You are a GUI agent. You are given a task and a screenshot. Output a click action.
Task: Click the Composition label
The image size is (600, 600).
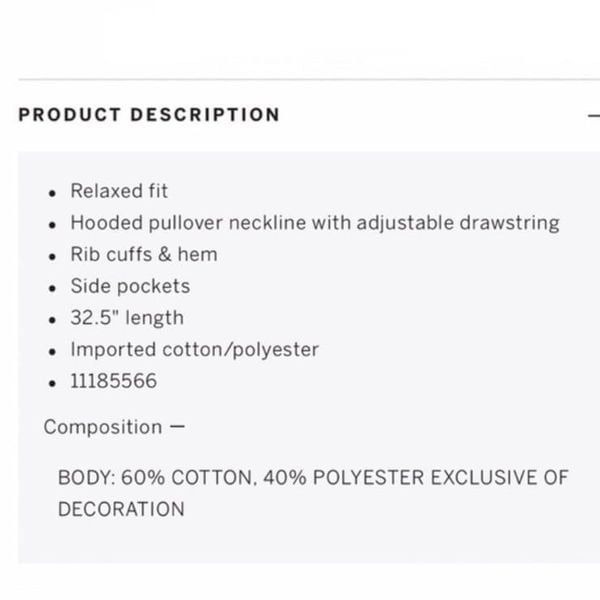[103, 427]
